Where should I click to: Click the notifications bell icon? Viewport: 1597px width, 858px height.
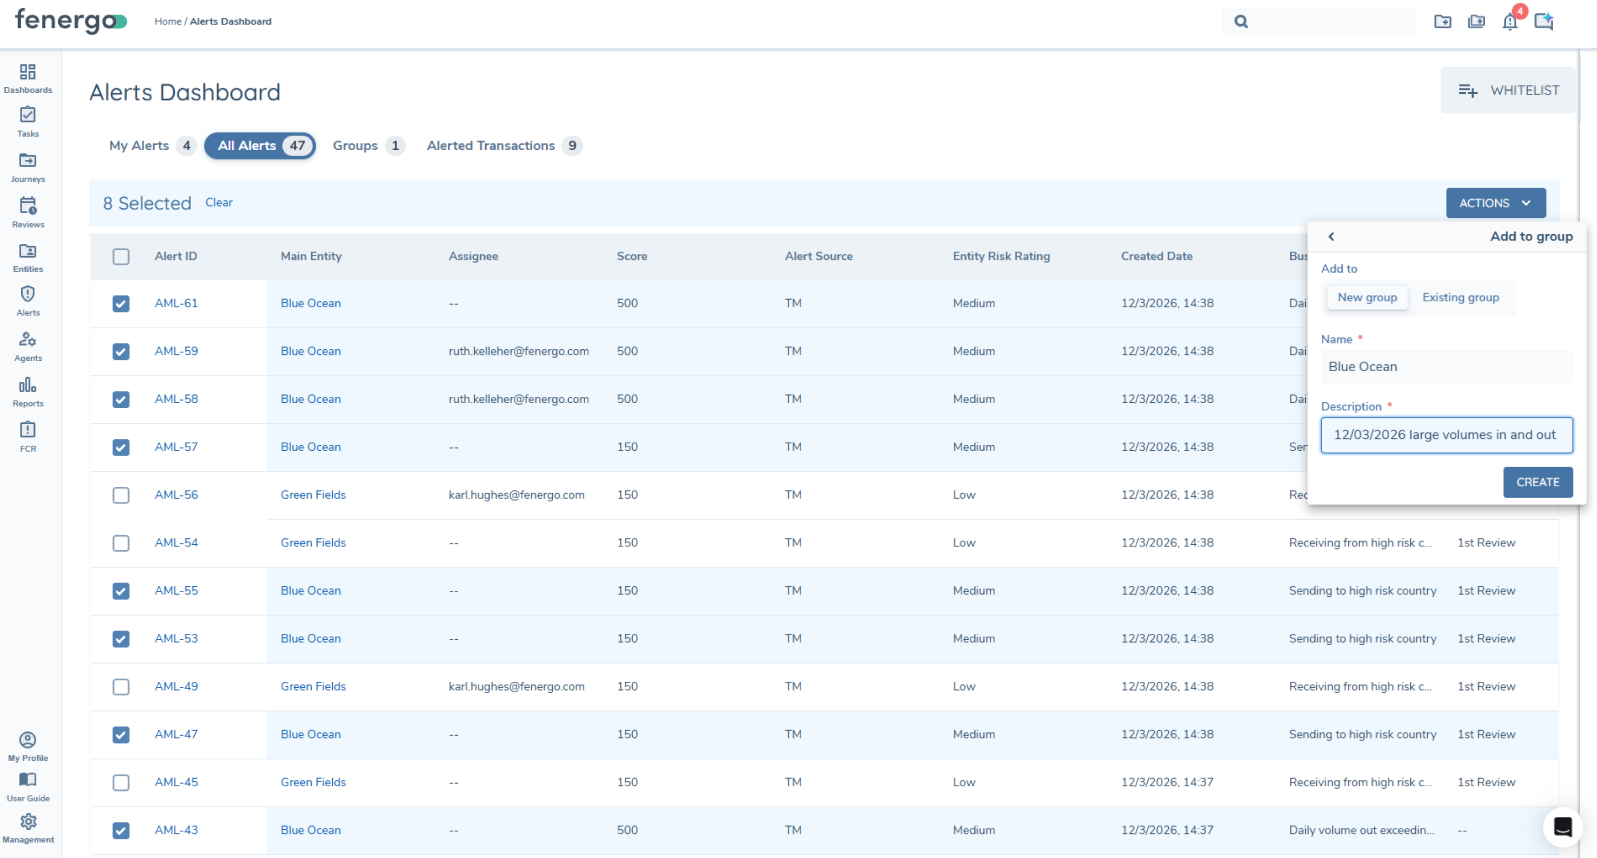pos(1510,21)
